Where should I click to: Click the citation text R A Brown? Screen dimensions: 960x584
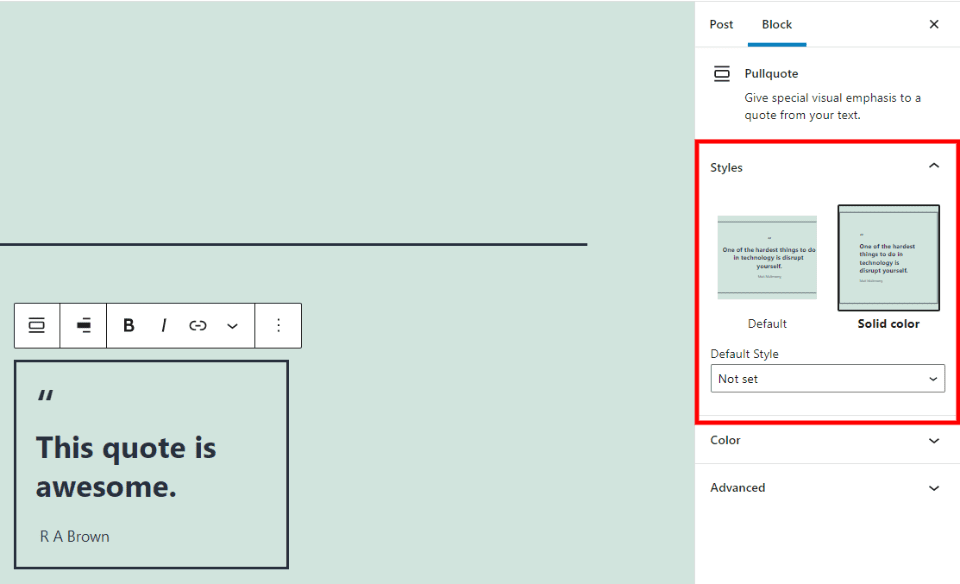pos(74,536)
